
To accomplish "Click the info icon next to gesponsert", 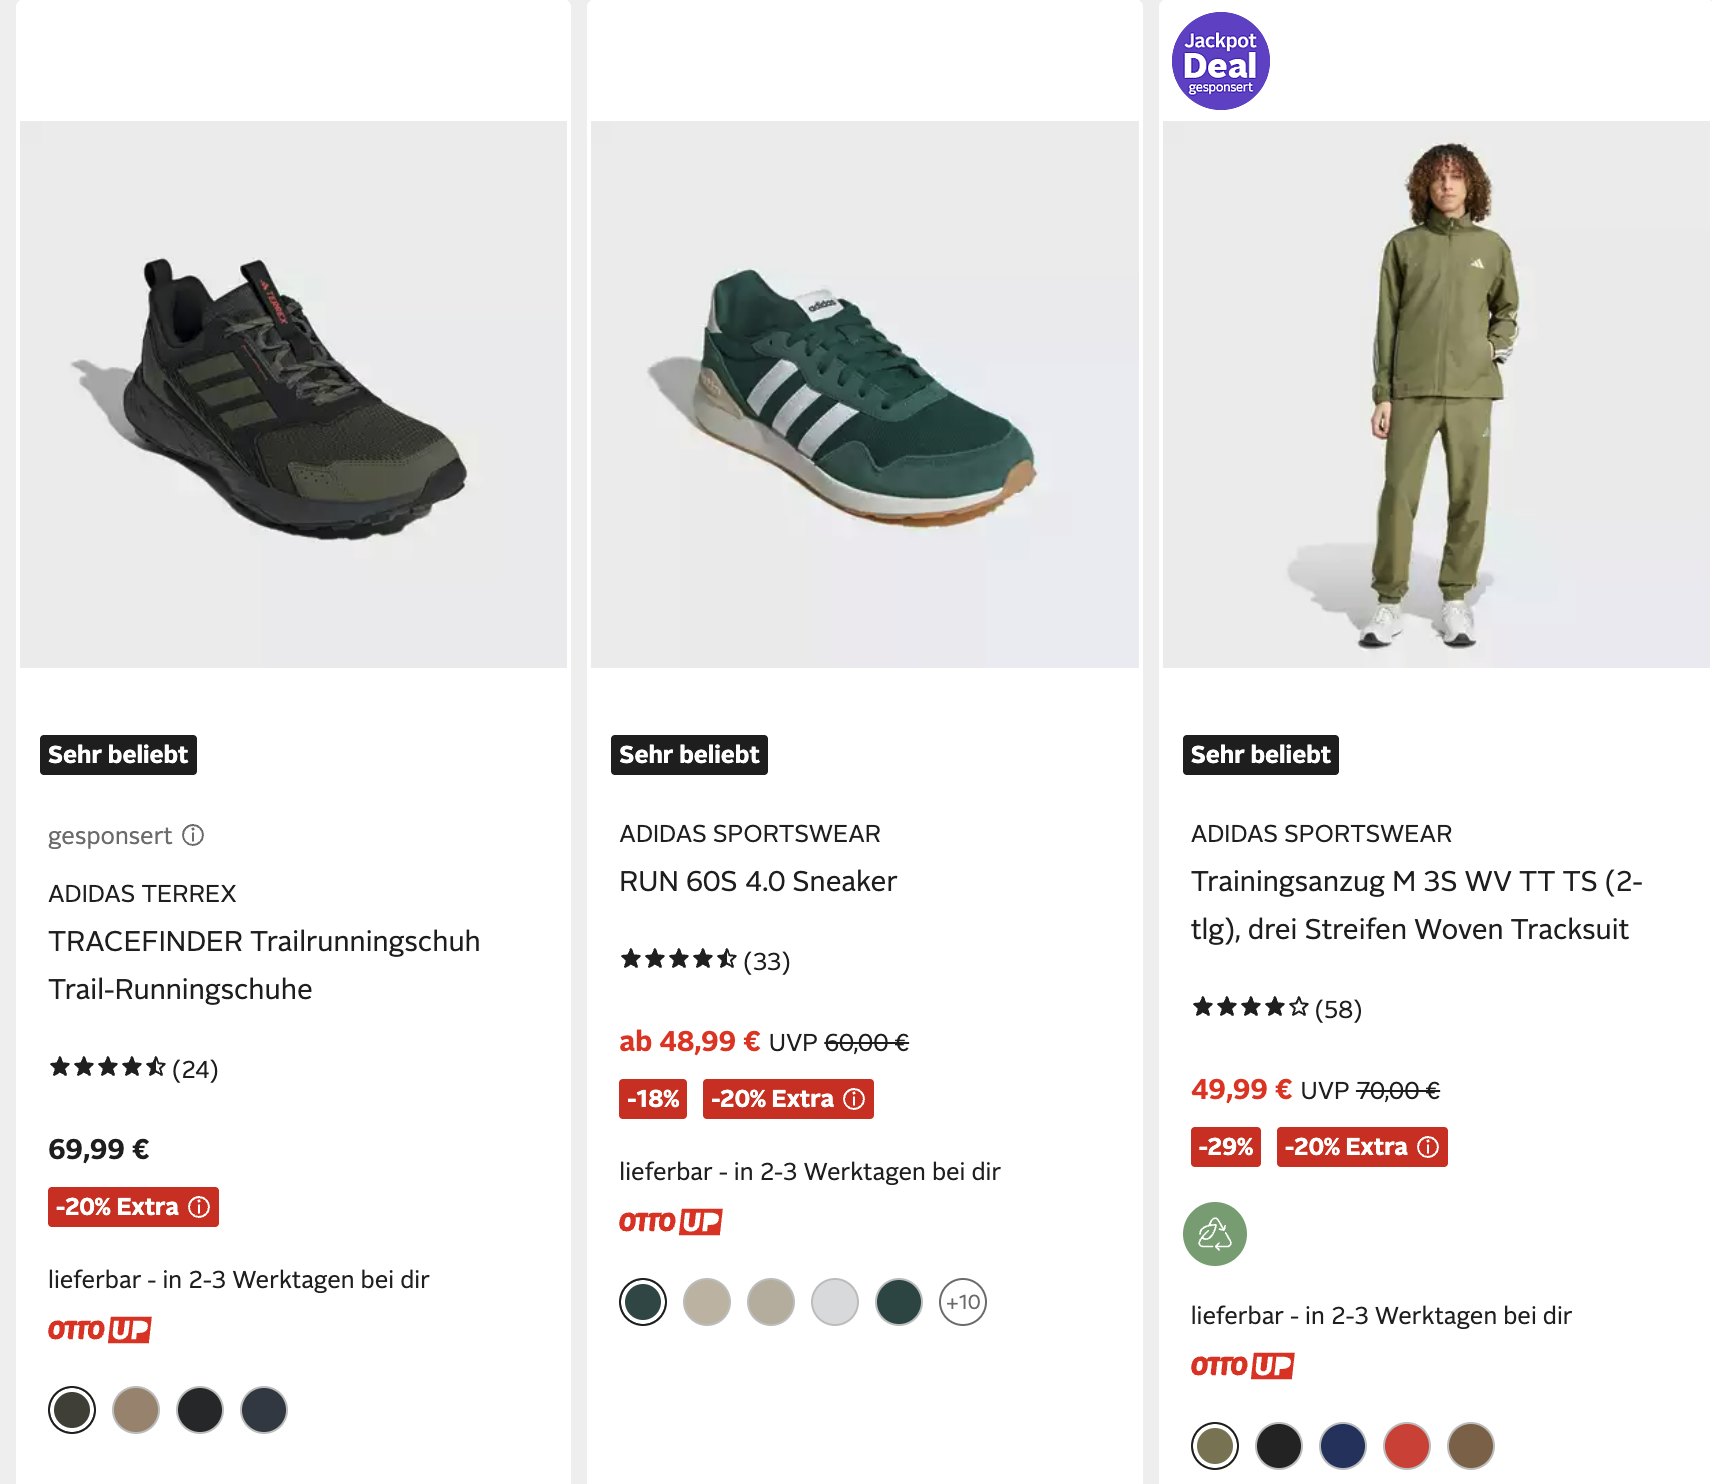I will [x=193, y=835].
